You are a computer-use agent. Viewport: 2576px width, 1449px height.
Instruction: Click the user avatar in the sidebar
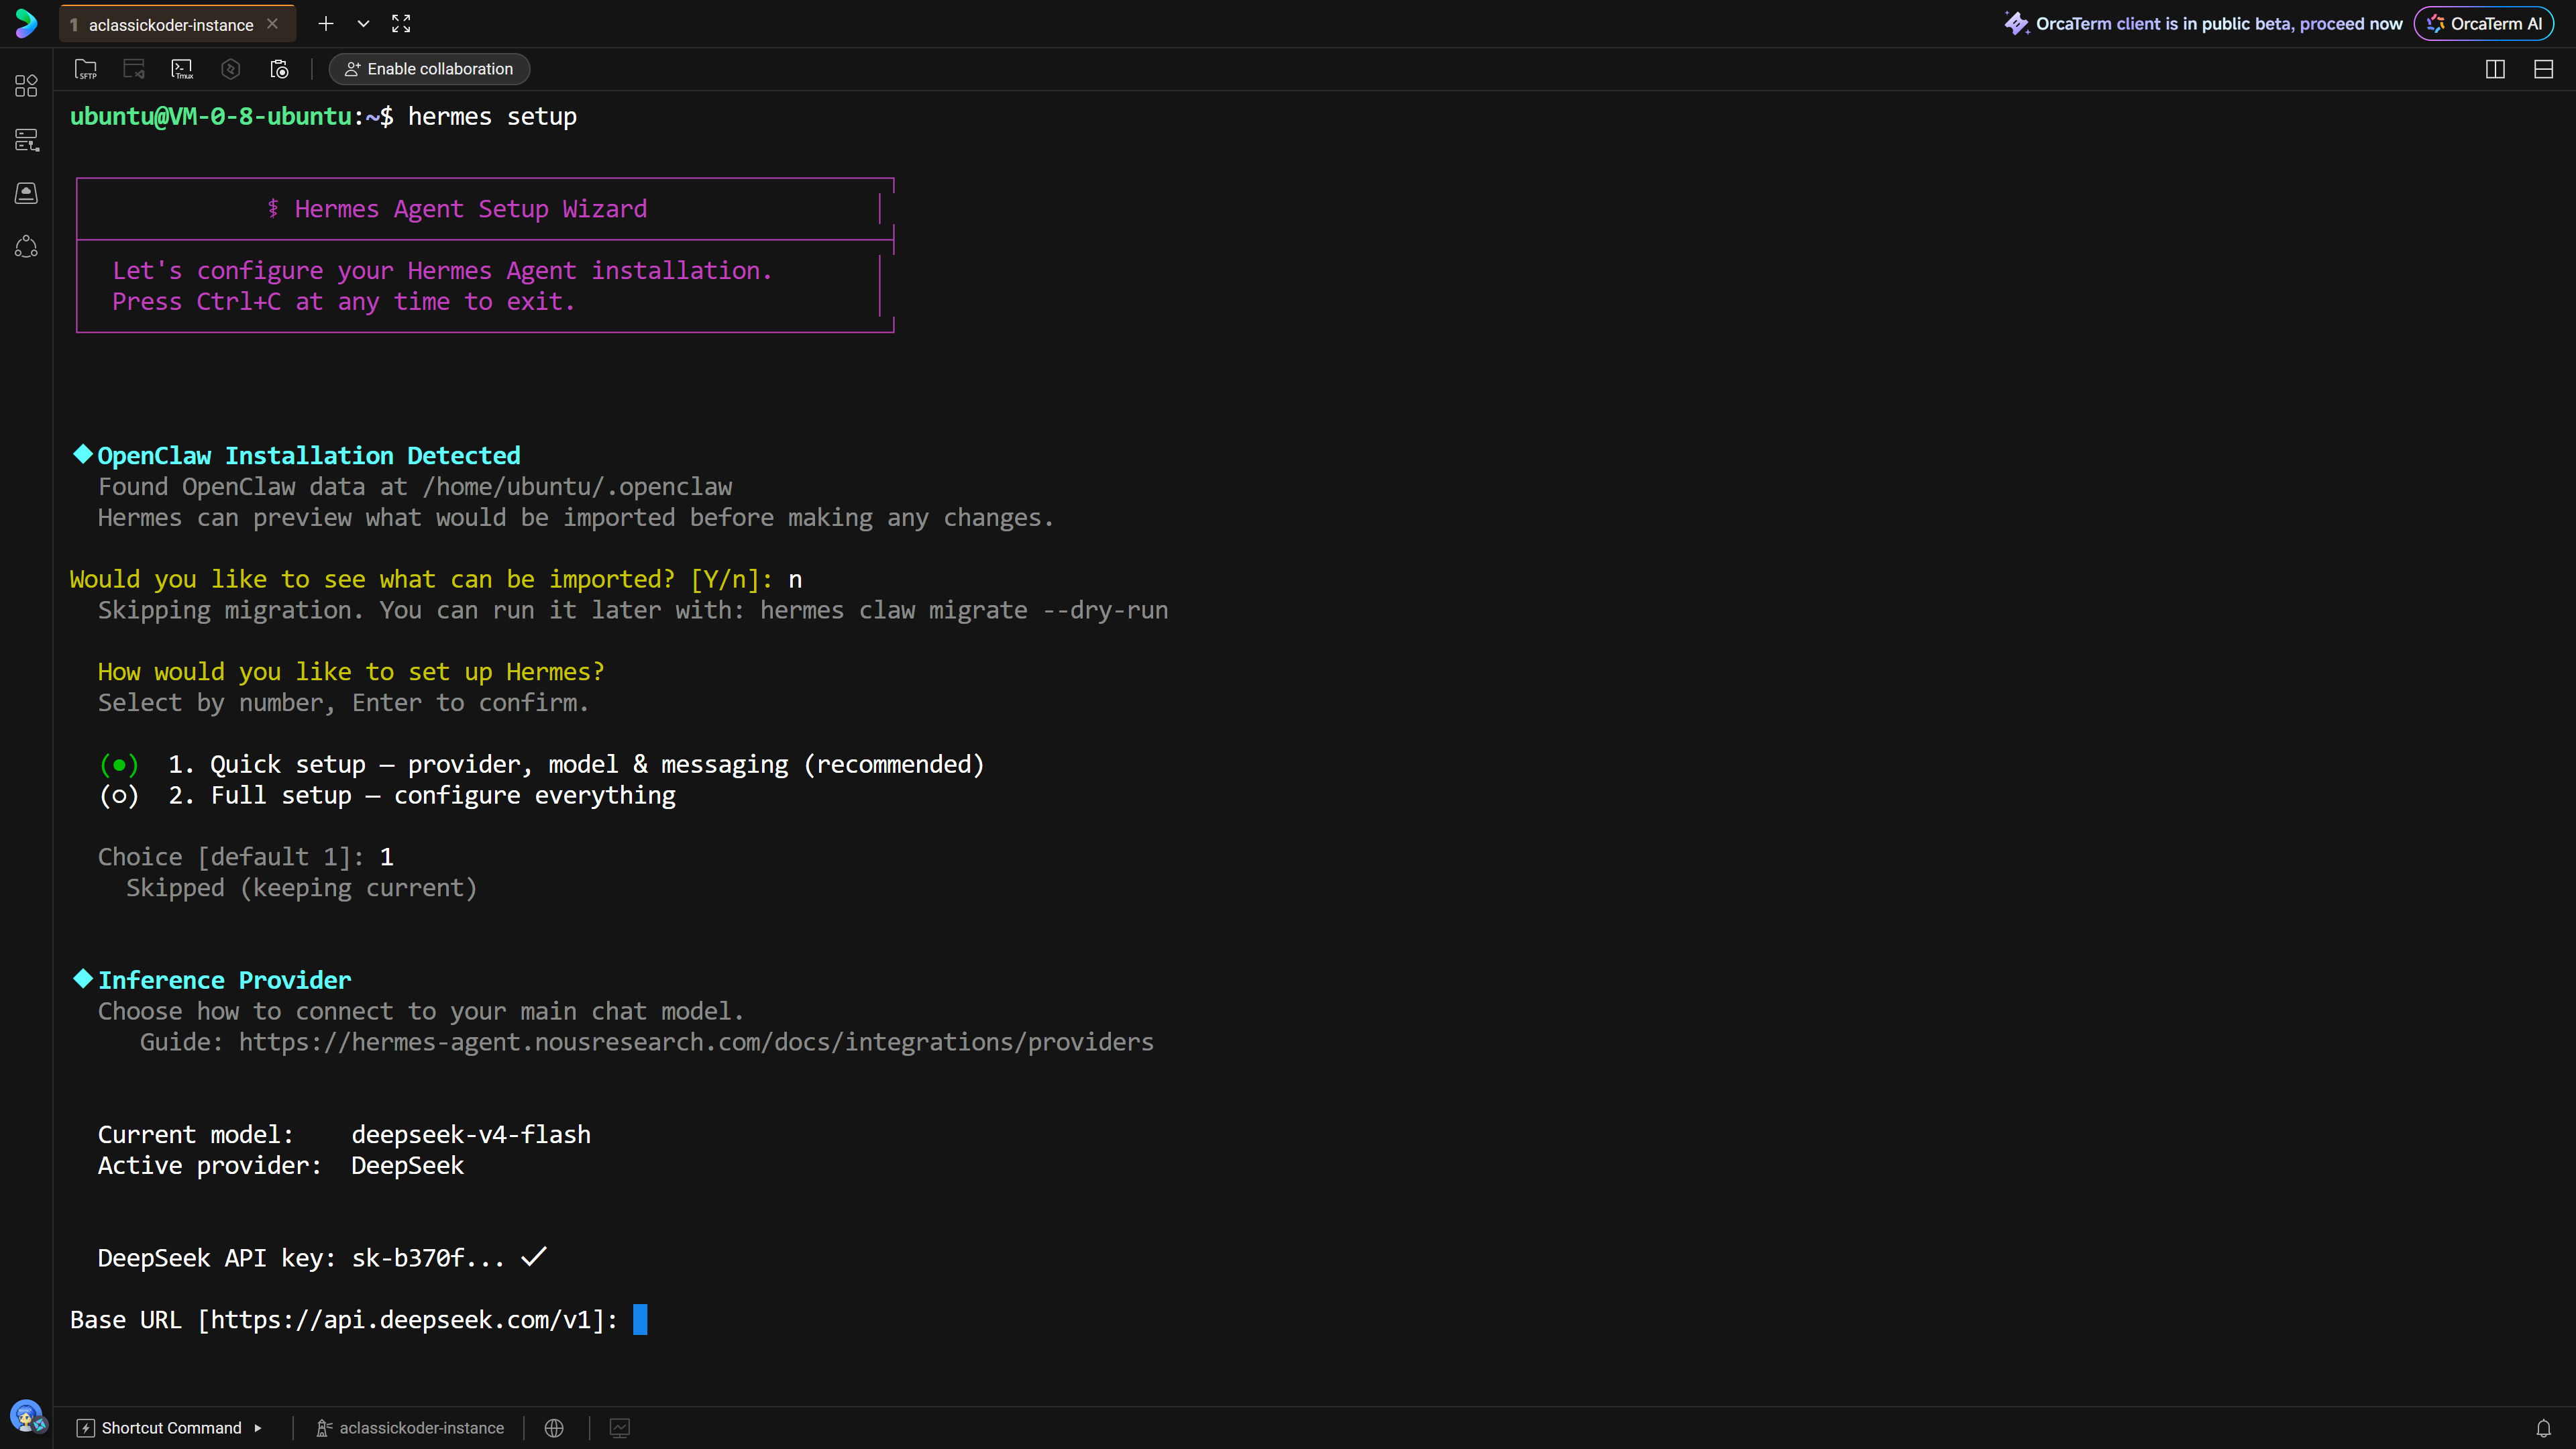(27, 1416)
